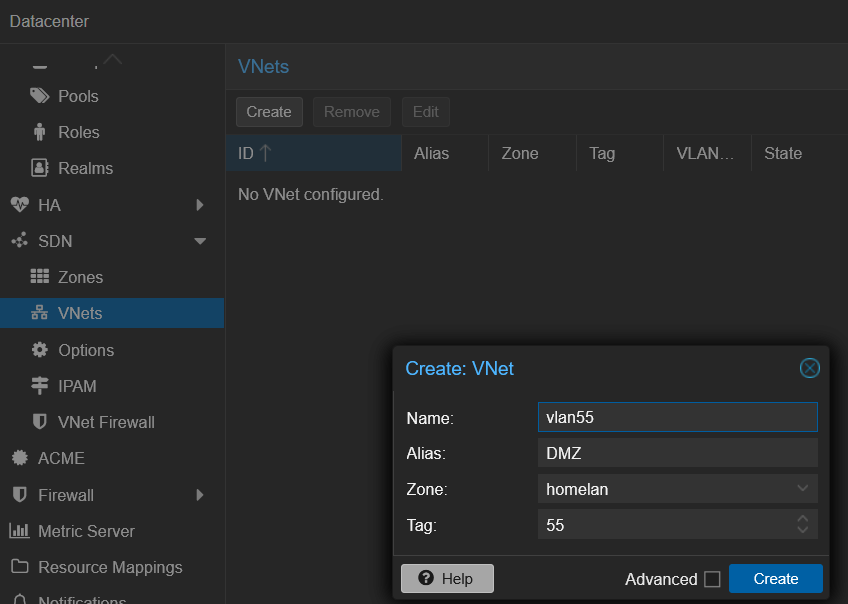Screen dimensions: 848x604
Task: Click the Help button
Action: pos(447,579)
